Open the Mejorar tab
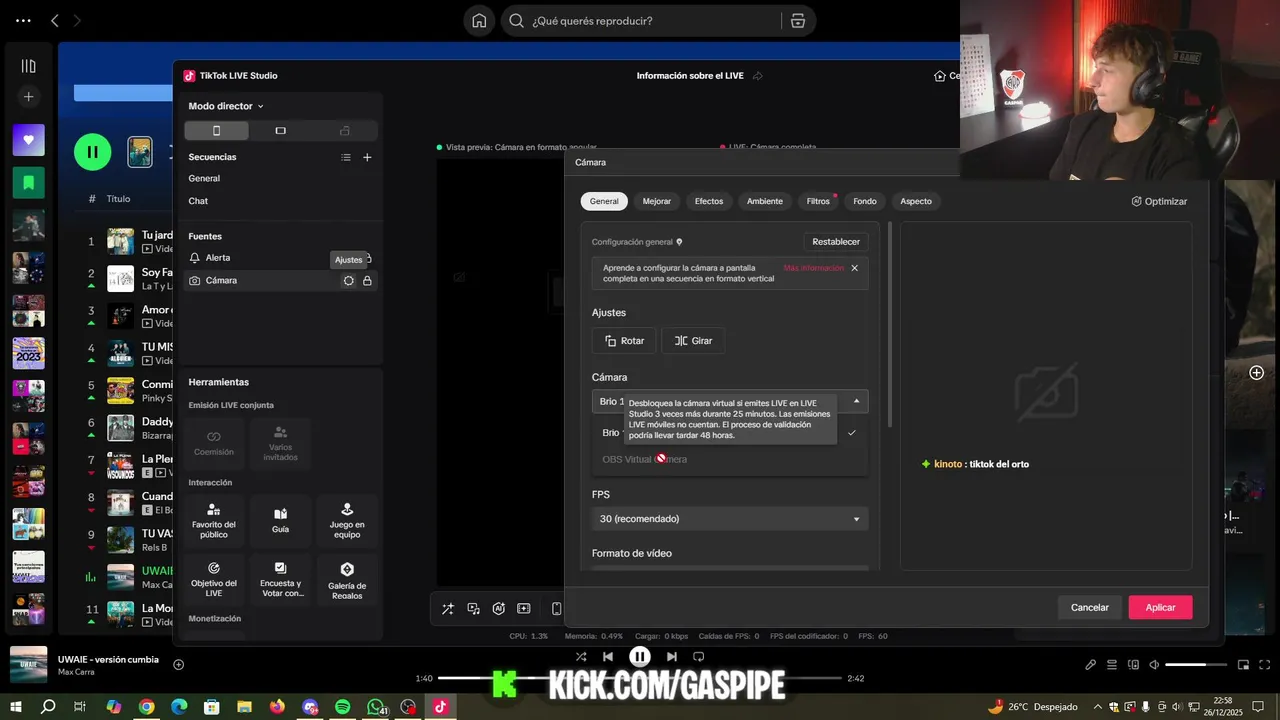1280x720 pixels. click(x=657, y=201)
